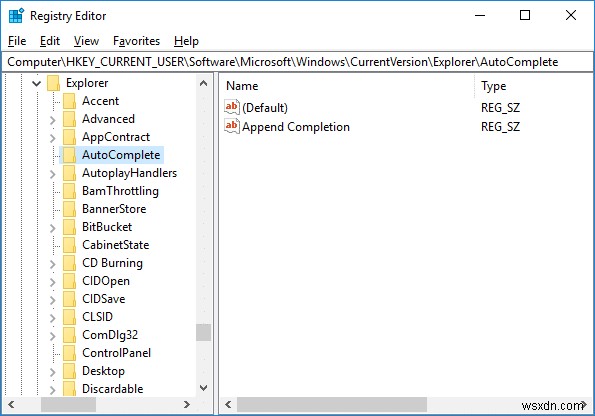This screenshot has width=595, height=416.
Task: Close the Registry Editor window
Action: coord(571,16)
